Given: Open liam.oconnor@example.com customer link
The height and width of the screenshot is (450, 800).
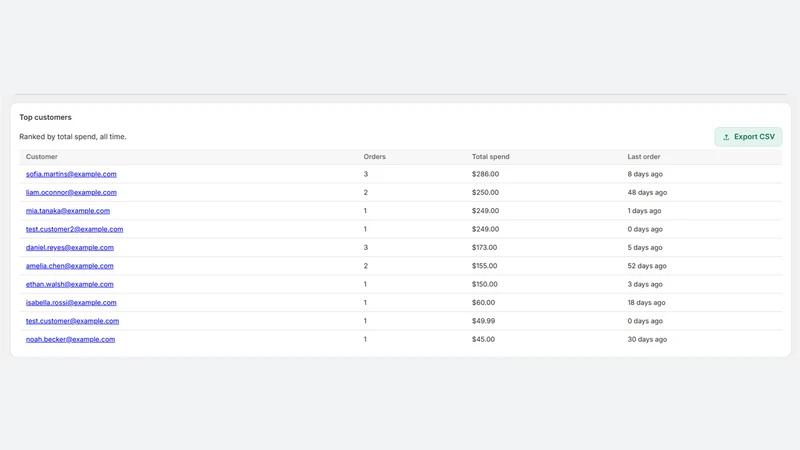Looking at the screenshot, I should pyautogui.click(x=71, y=192).
